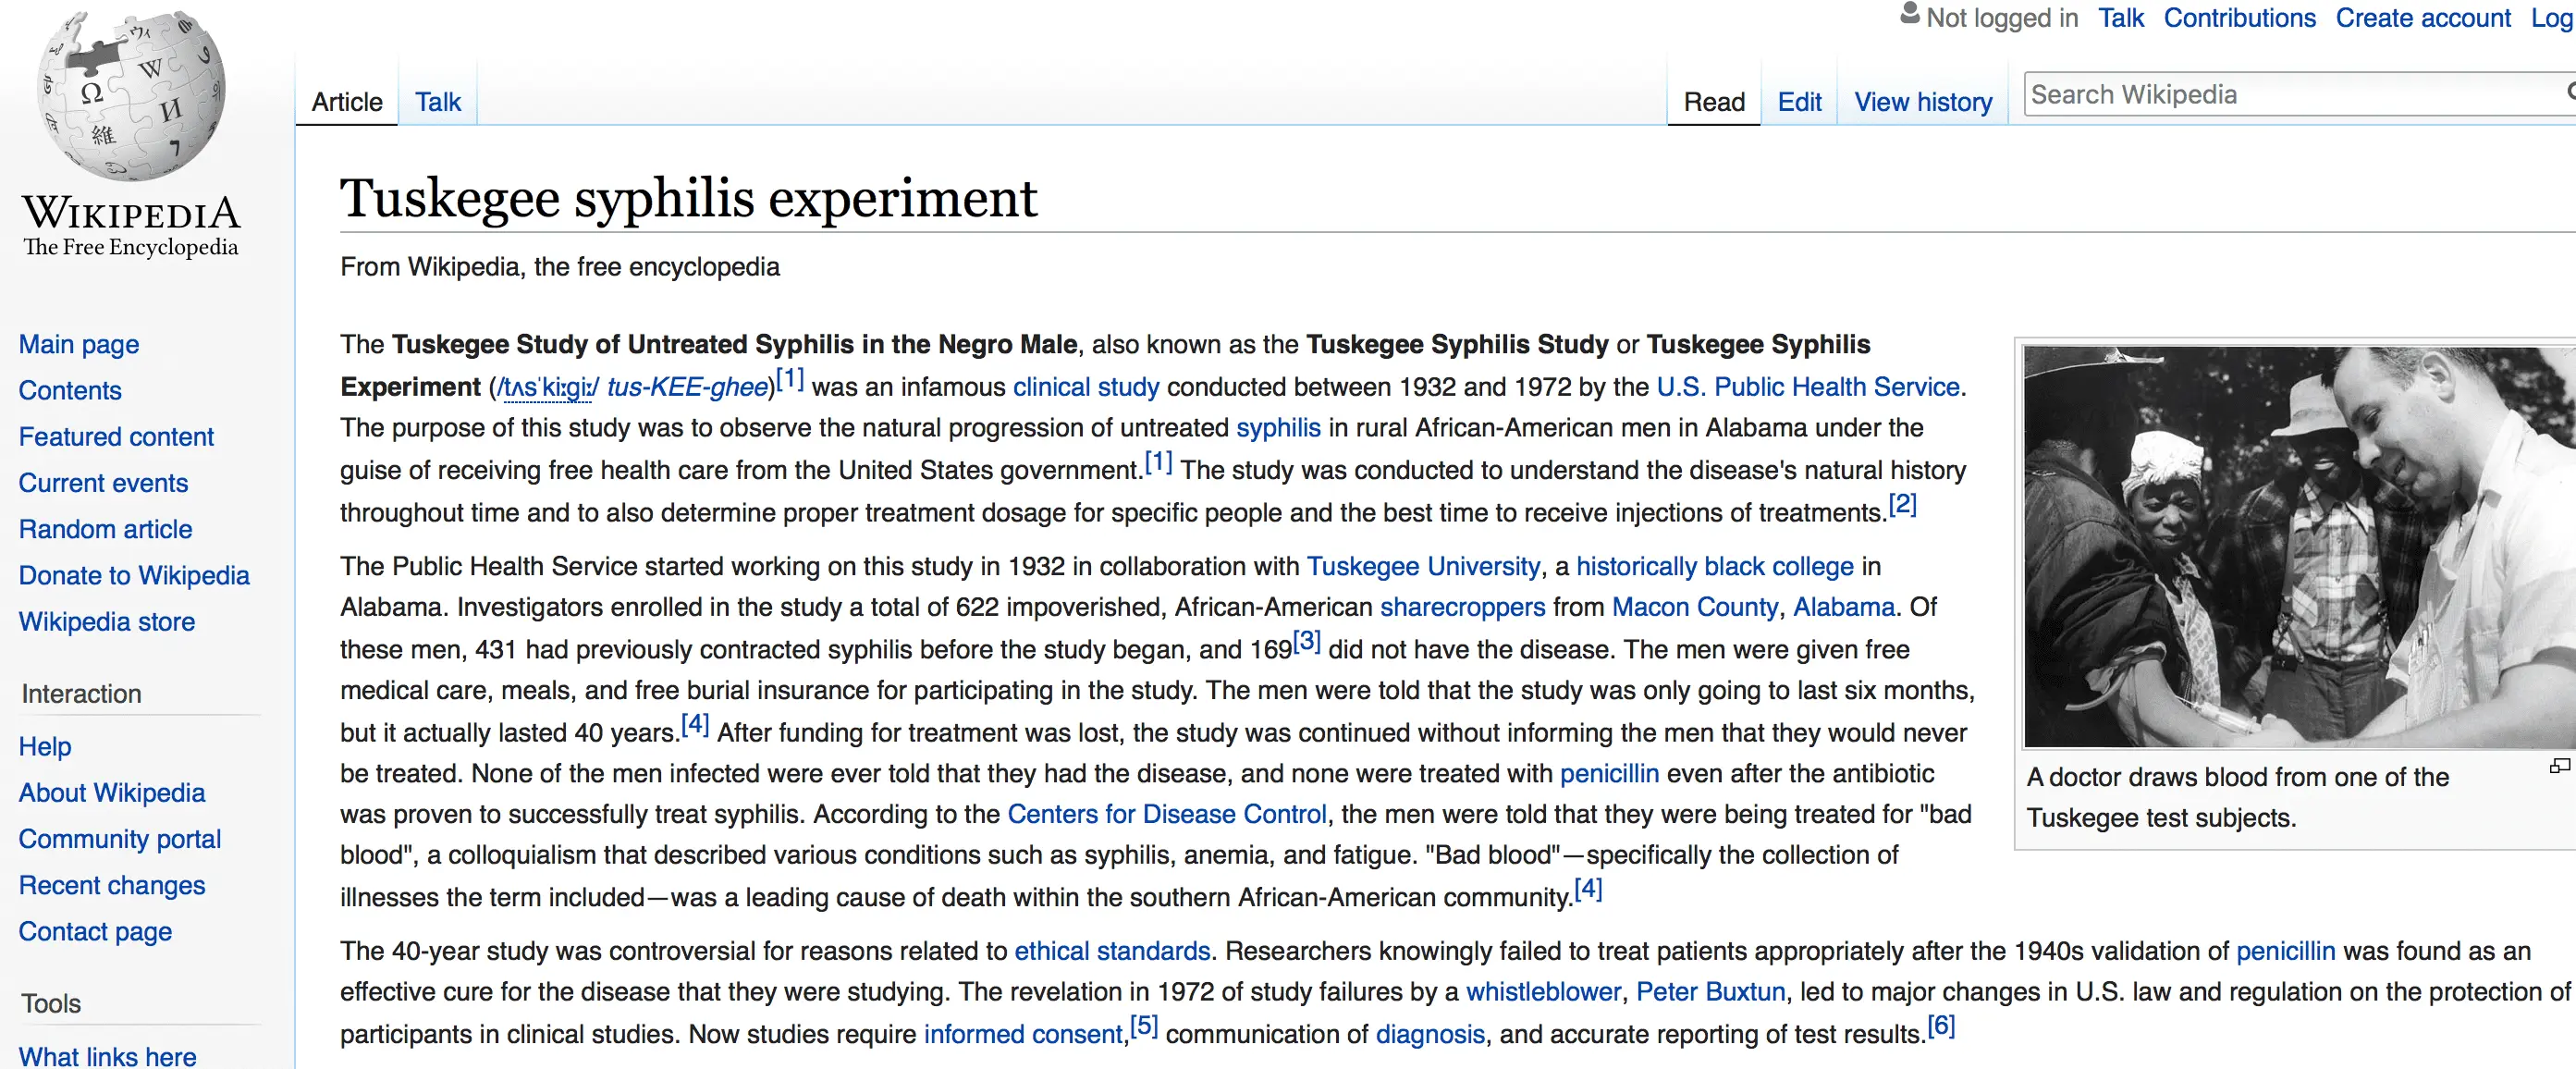Open About Wikipedia
Image resolution: width=2576 pixels, height=1069 pixels.
pos(112,792)
